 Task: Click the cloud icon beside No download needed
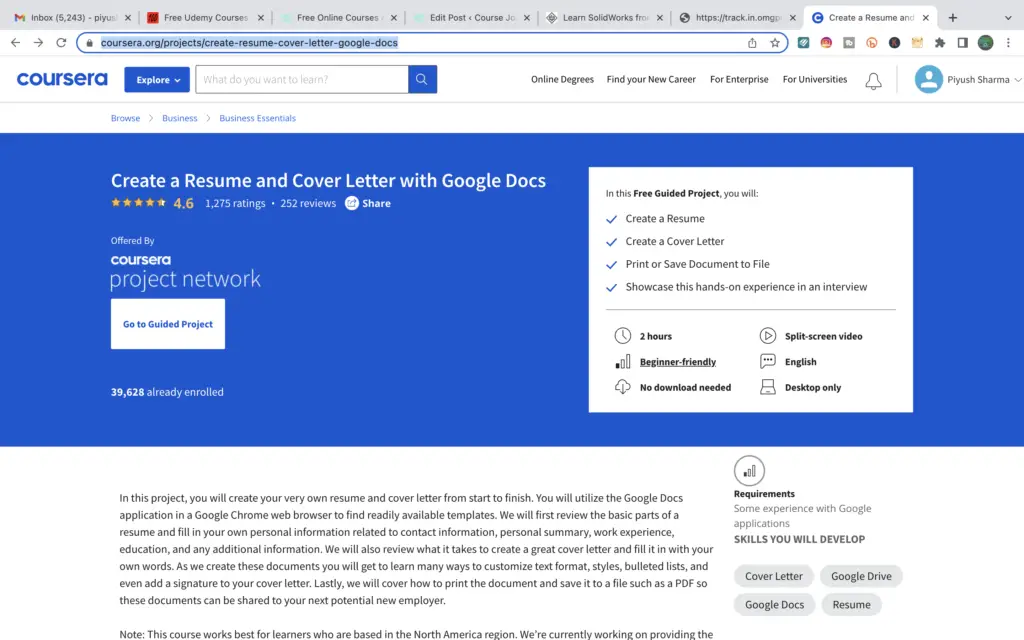(622, 387)
